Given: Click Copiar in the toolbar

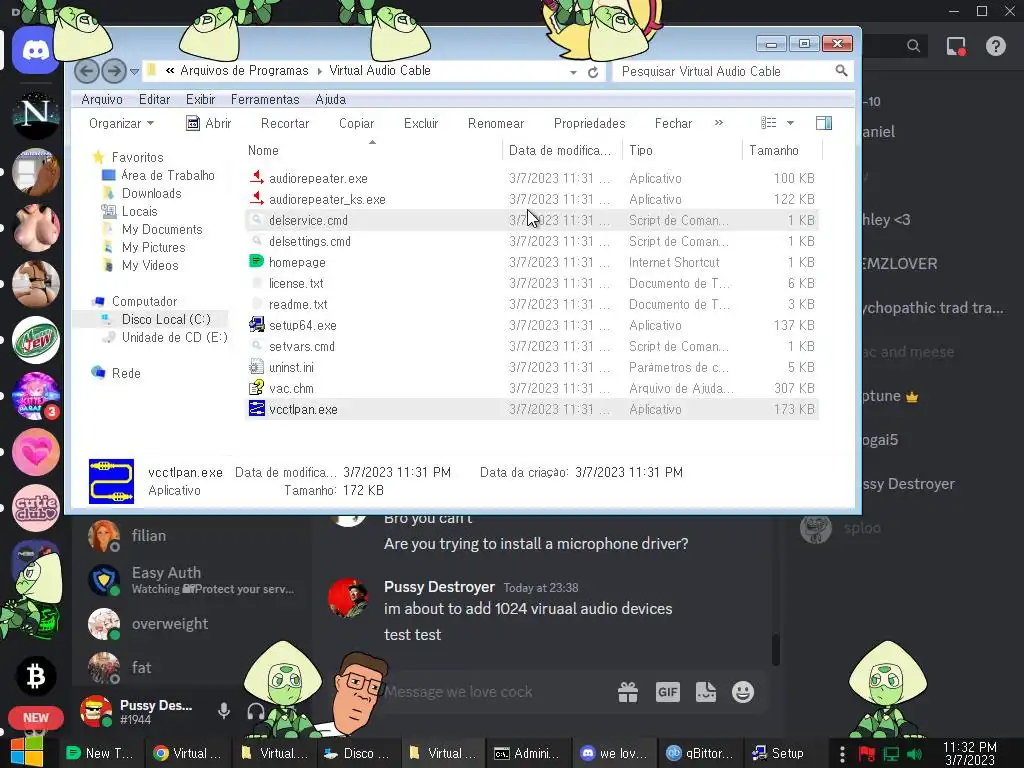Looking at the screenshot, I should [x=357, y=123].
